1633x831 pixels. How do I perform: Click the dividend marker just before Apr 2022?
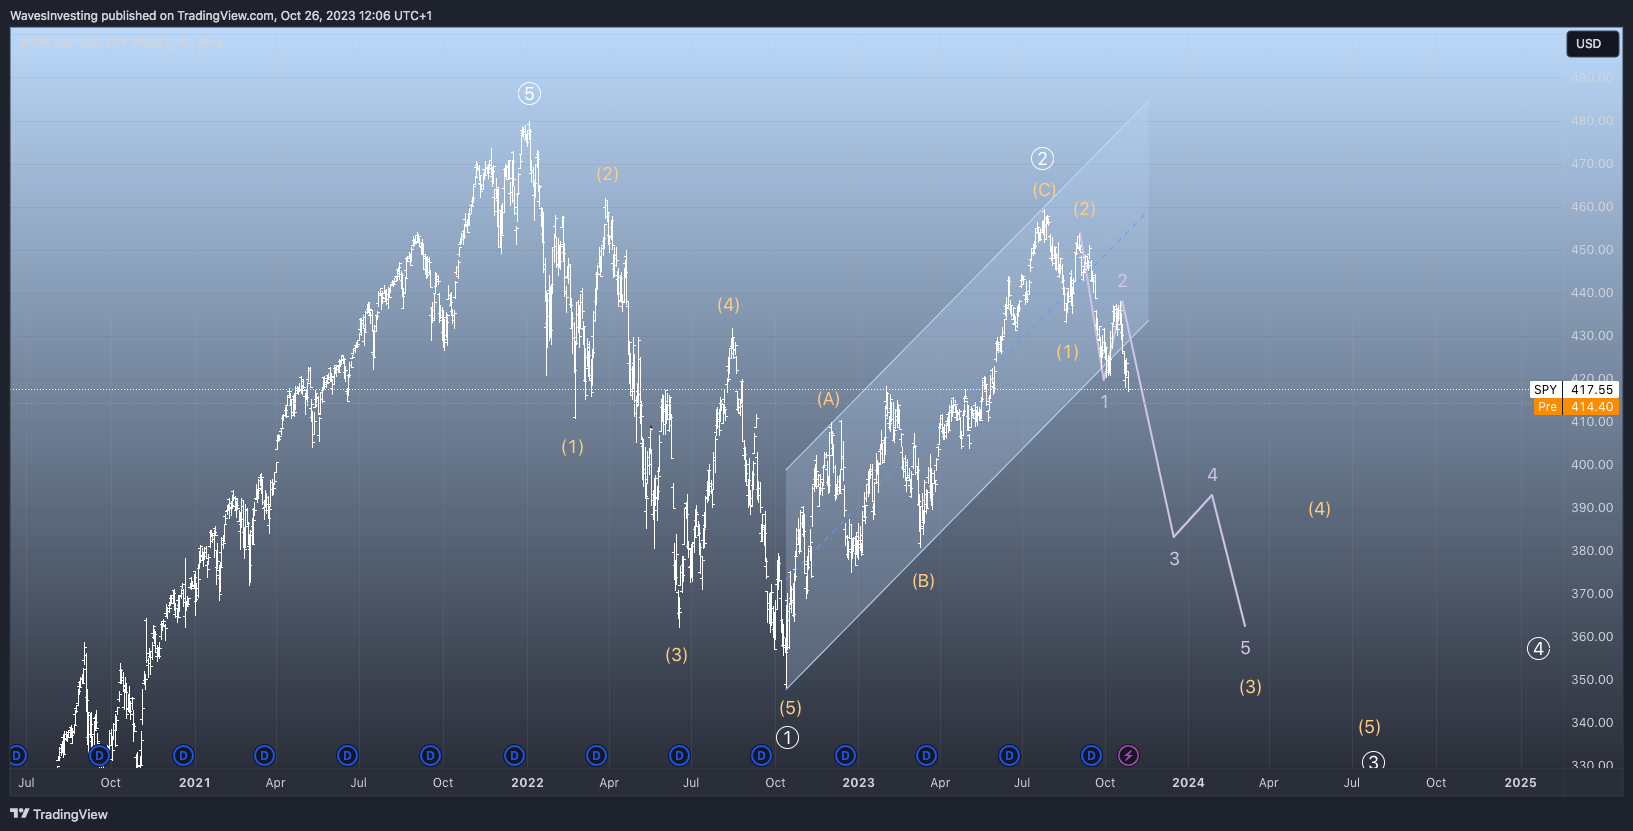tap(596, 755)
